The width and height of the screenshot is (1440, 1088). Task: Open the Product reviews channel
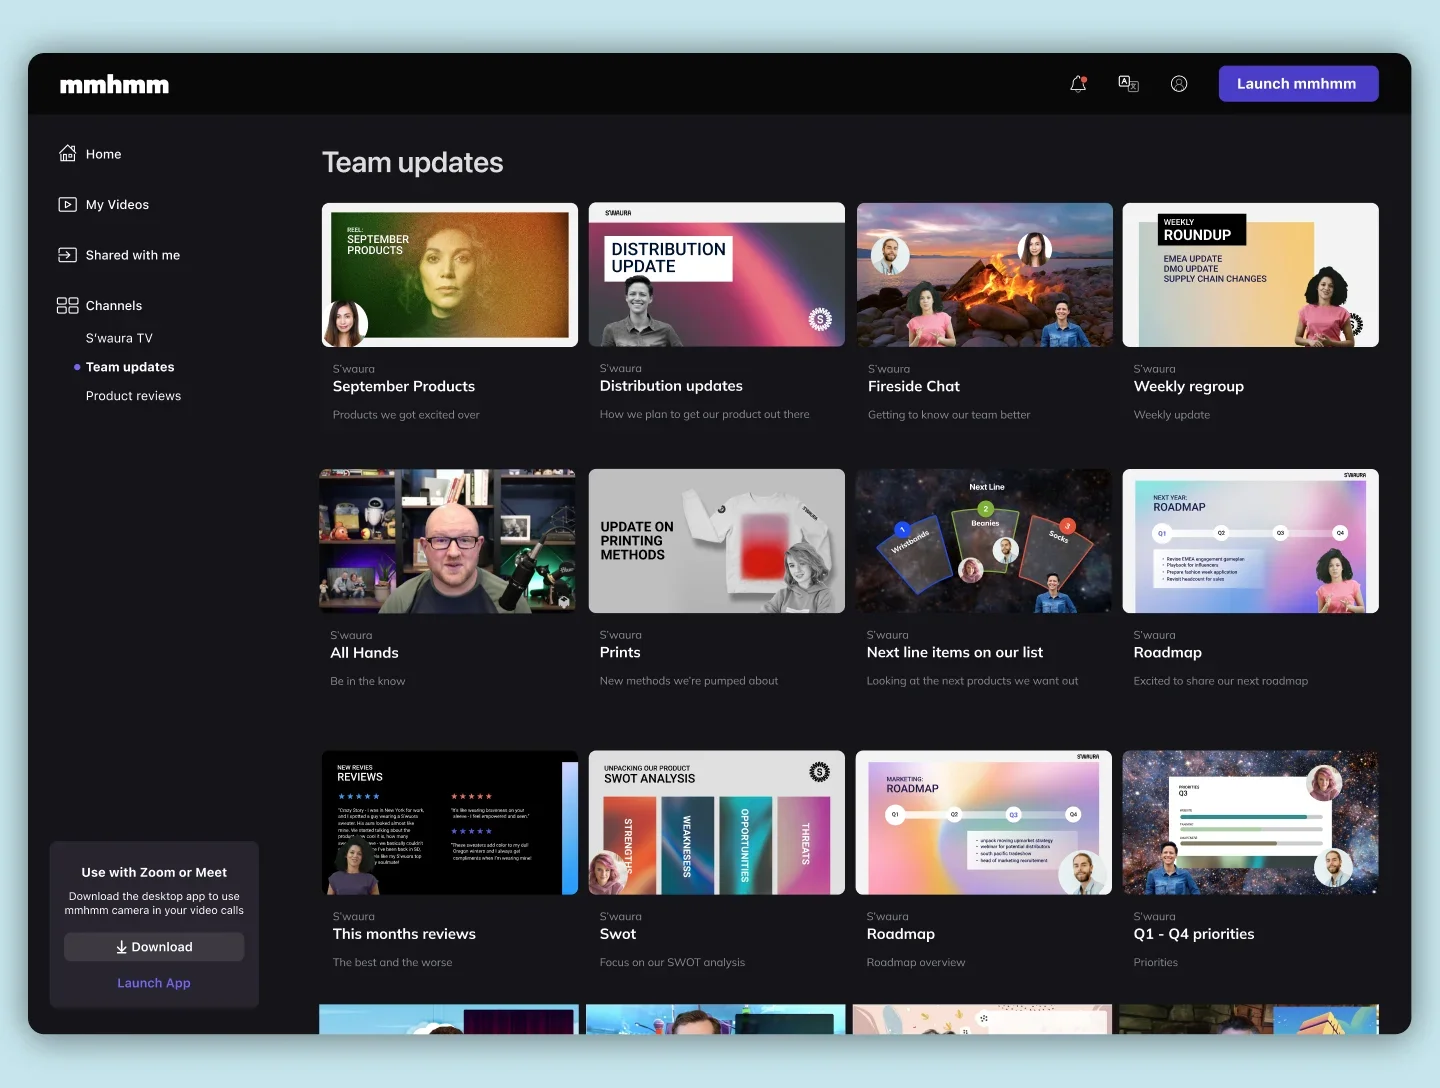[133, 396]
